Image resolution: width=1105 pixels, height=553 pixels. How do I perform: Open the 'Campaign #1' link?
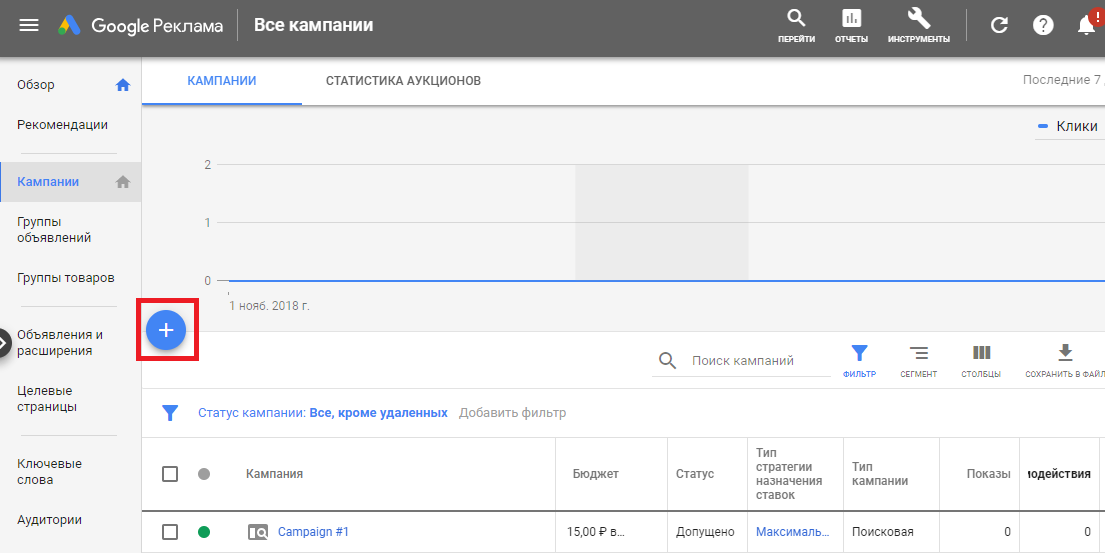click(x=313, y=532)
